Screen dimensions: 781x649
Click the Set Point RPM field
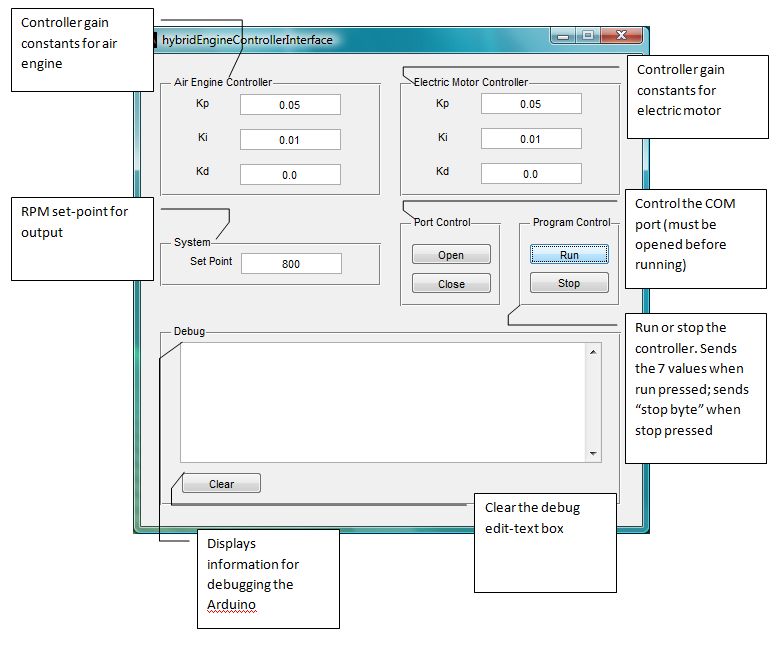[x=291, y=264]
